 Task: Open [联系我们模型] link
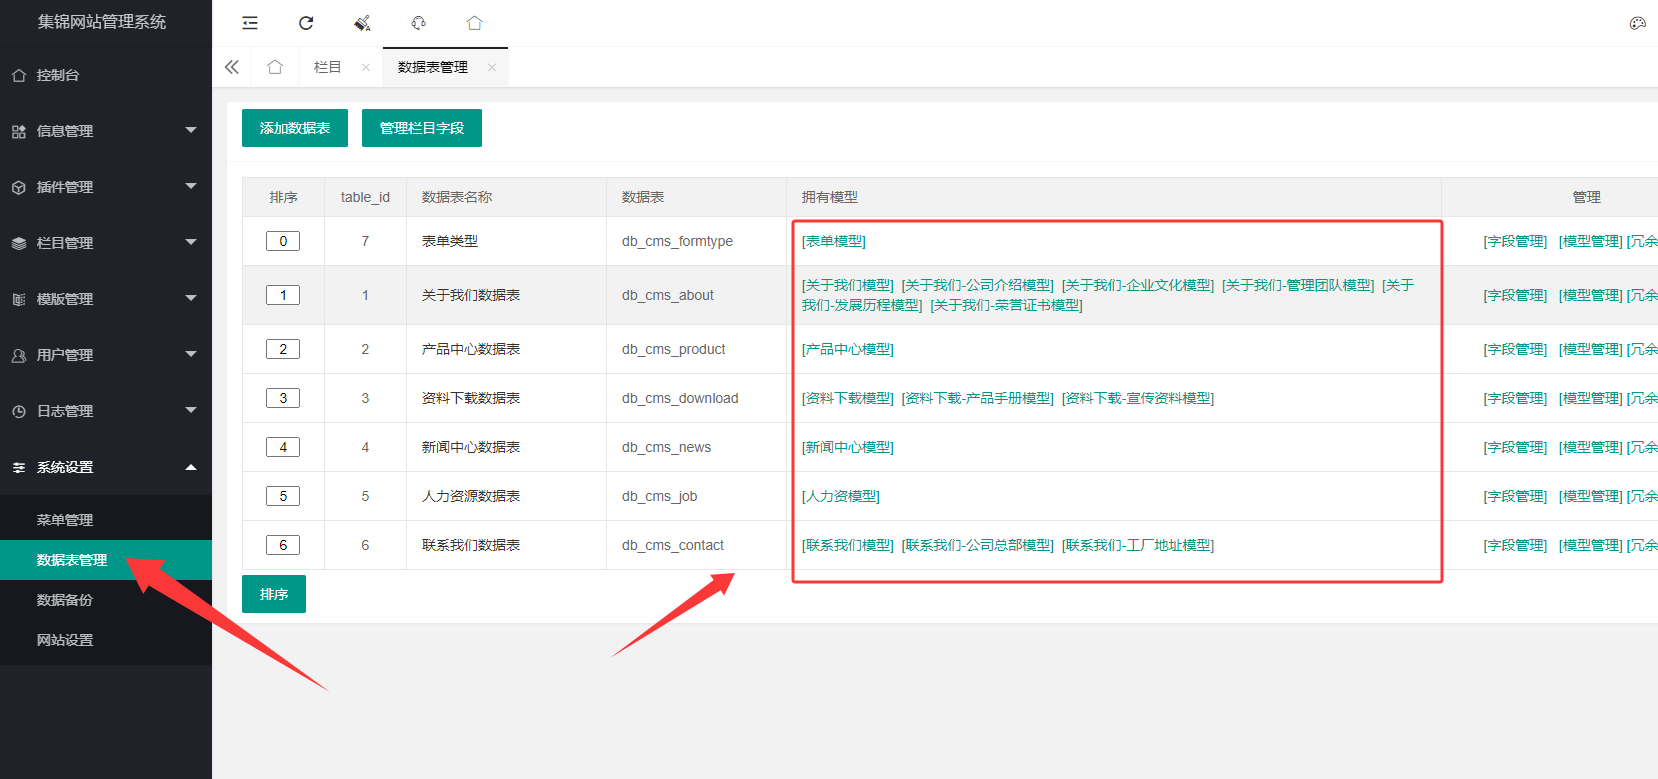point(848,545)
